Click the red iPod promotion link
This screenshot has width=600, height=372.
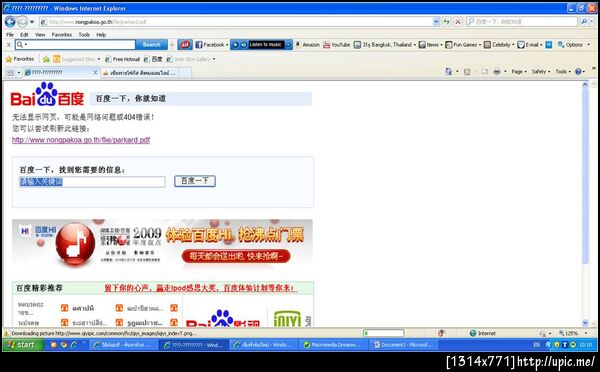[201, 288]
